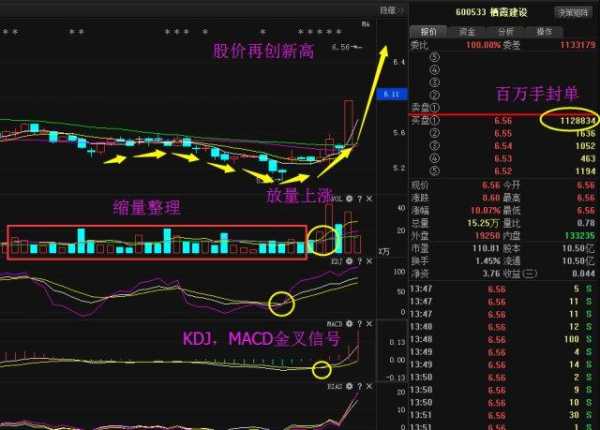Select the stock title 600533 栖霞建设
This screenshot has width=600, height=430.
coord(491,12)
